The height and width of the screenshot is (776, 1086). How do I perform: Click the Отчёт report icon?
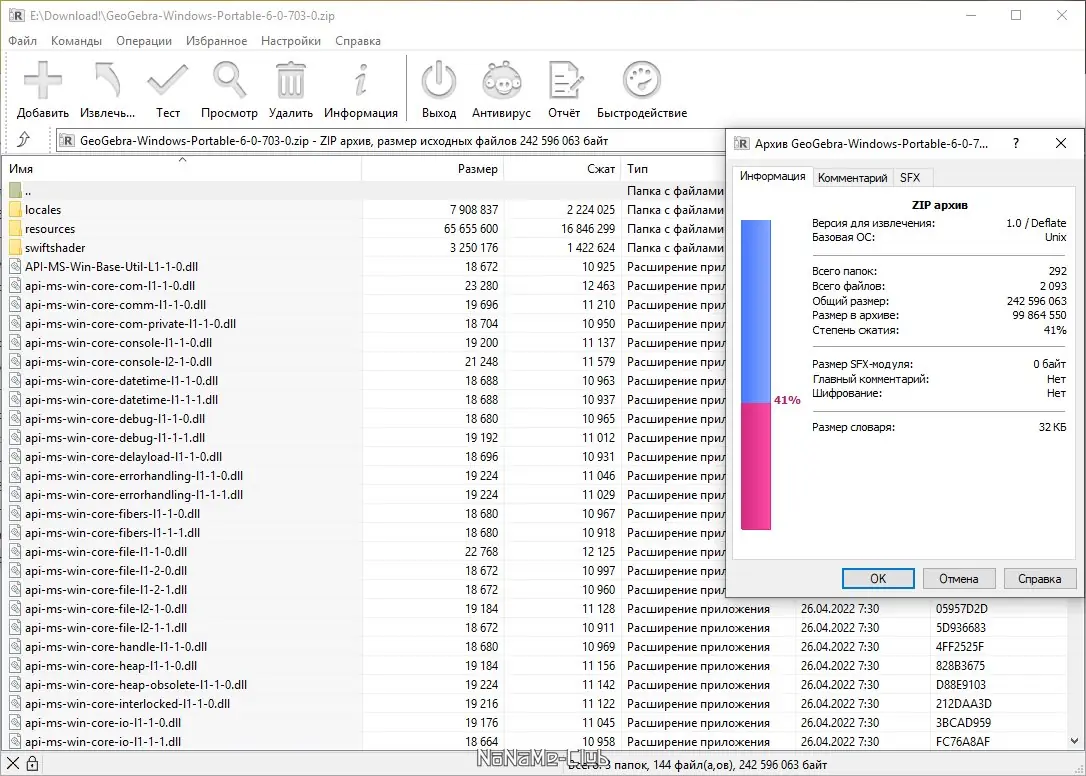pos(564,81)
